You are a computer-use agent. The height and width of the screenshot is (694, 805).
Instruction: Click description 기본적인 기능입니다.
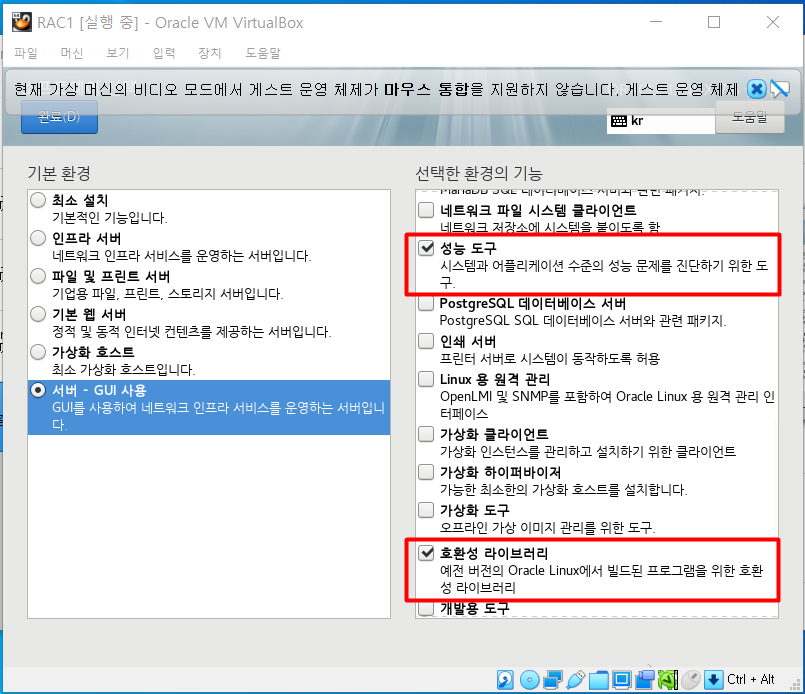[110, 218]
